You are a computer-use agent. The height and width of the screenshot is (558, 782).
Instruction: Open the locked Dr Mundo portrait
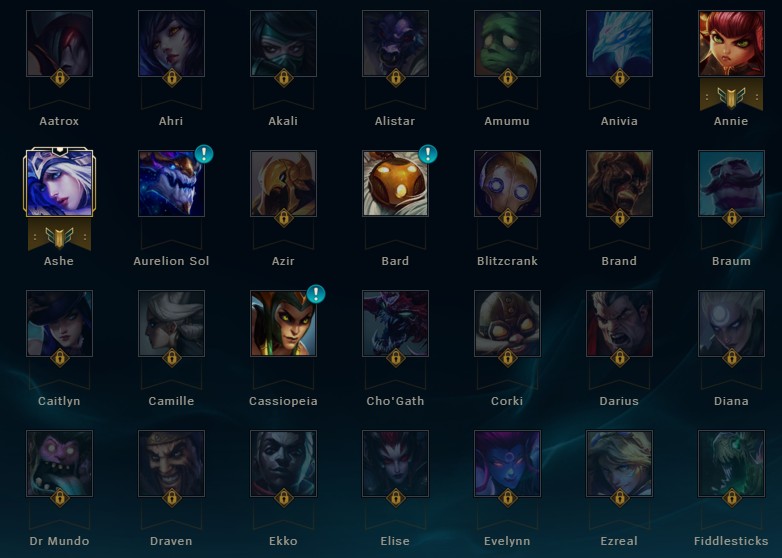coord(59,463)
